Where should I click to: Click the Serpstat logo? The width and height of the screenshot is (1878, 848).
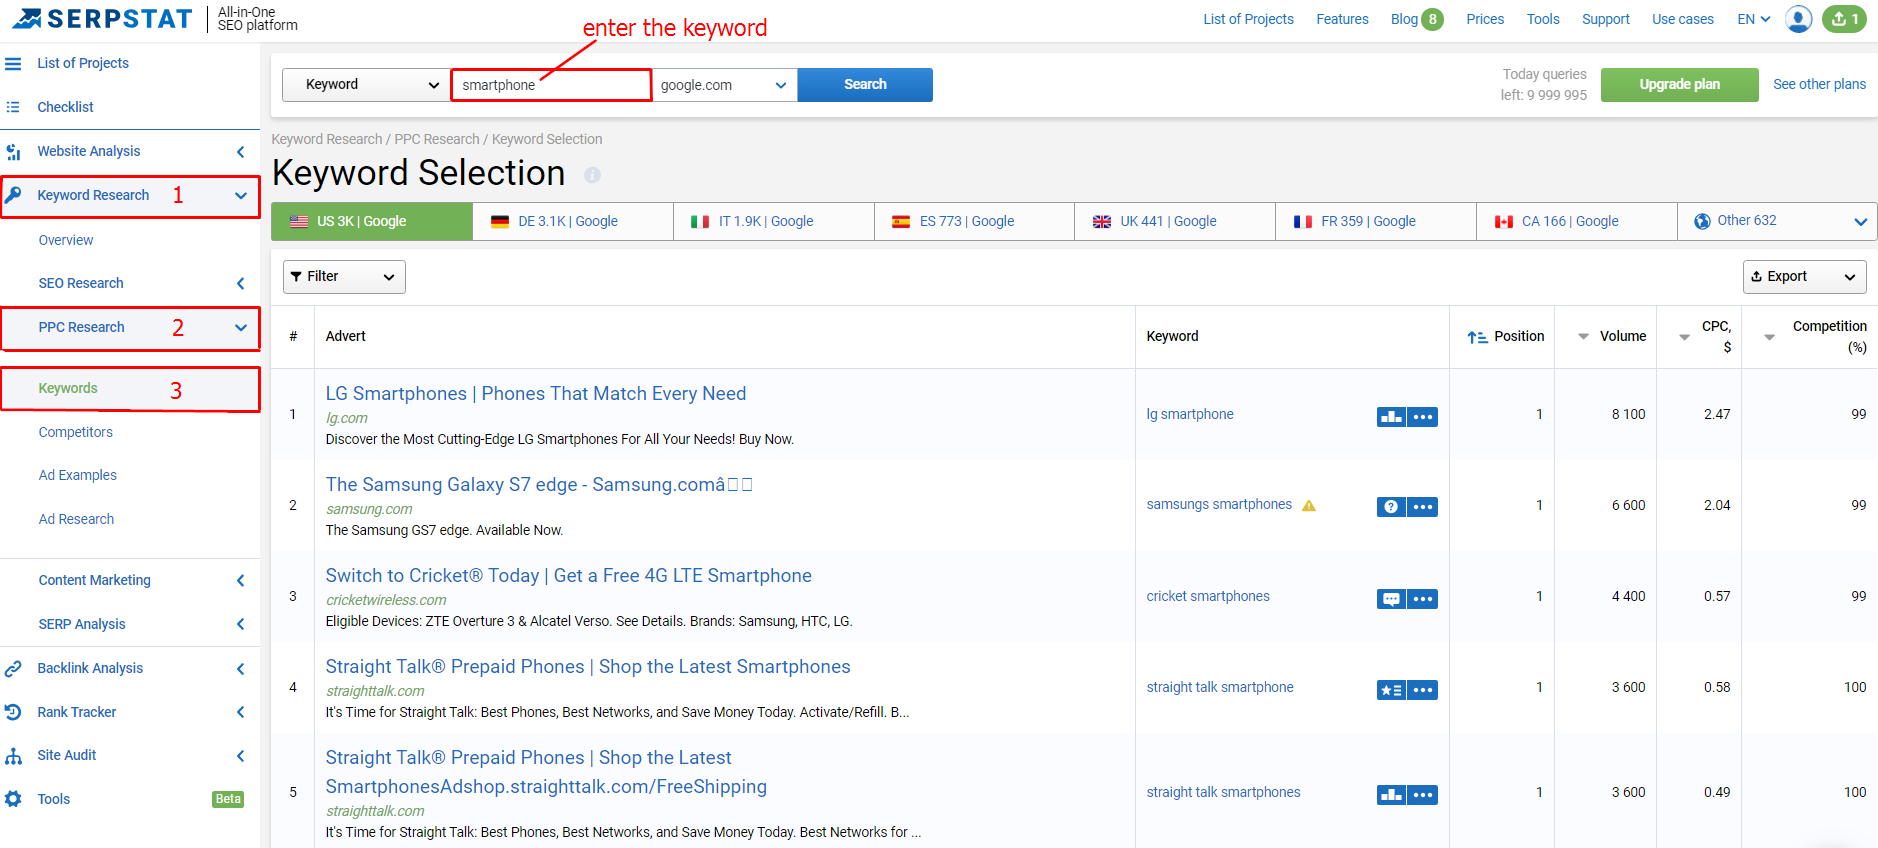(102, 19)
